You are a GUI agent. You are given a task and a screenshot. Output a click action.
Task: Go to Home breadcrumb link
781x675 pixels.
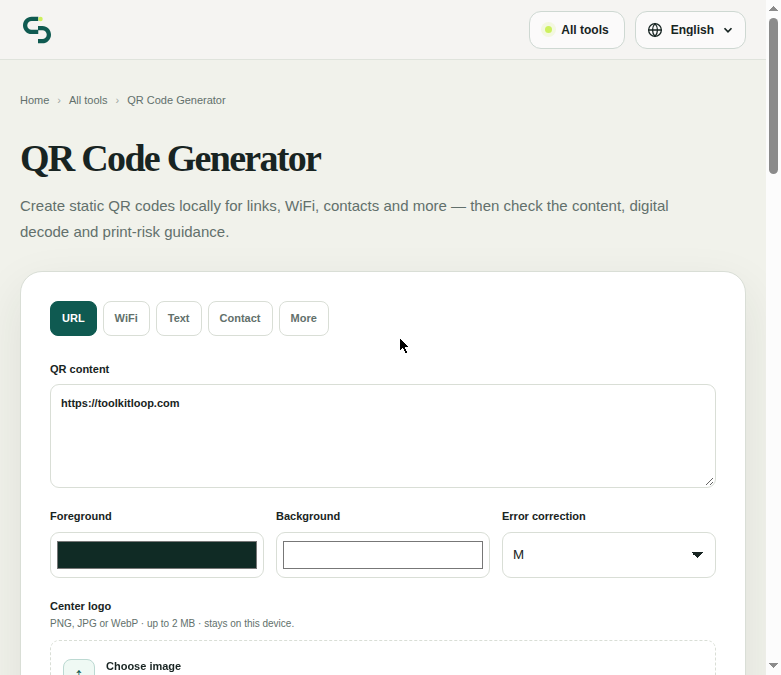coord(34,100)
